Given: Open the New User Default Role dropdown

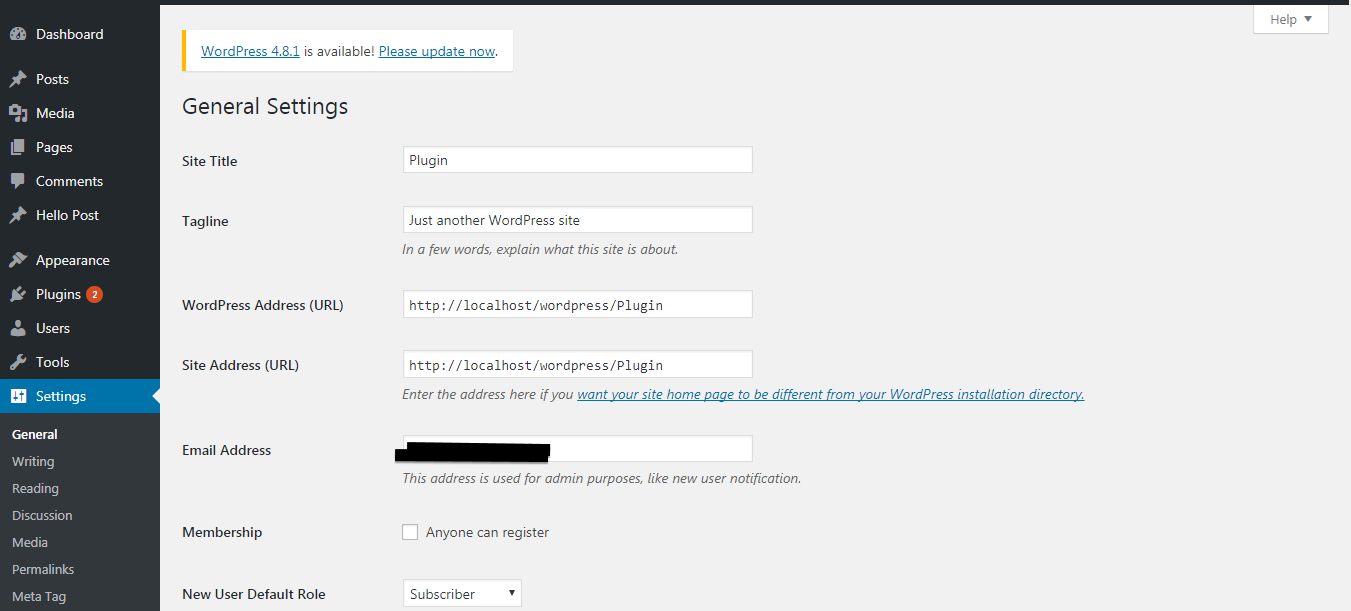Looking at the screenshot, I should (x=462, y=594).
